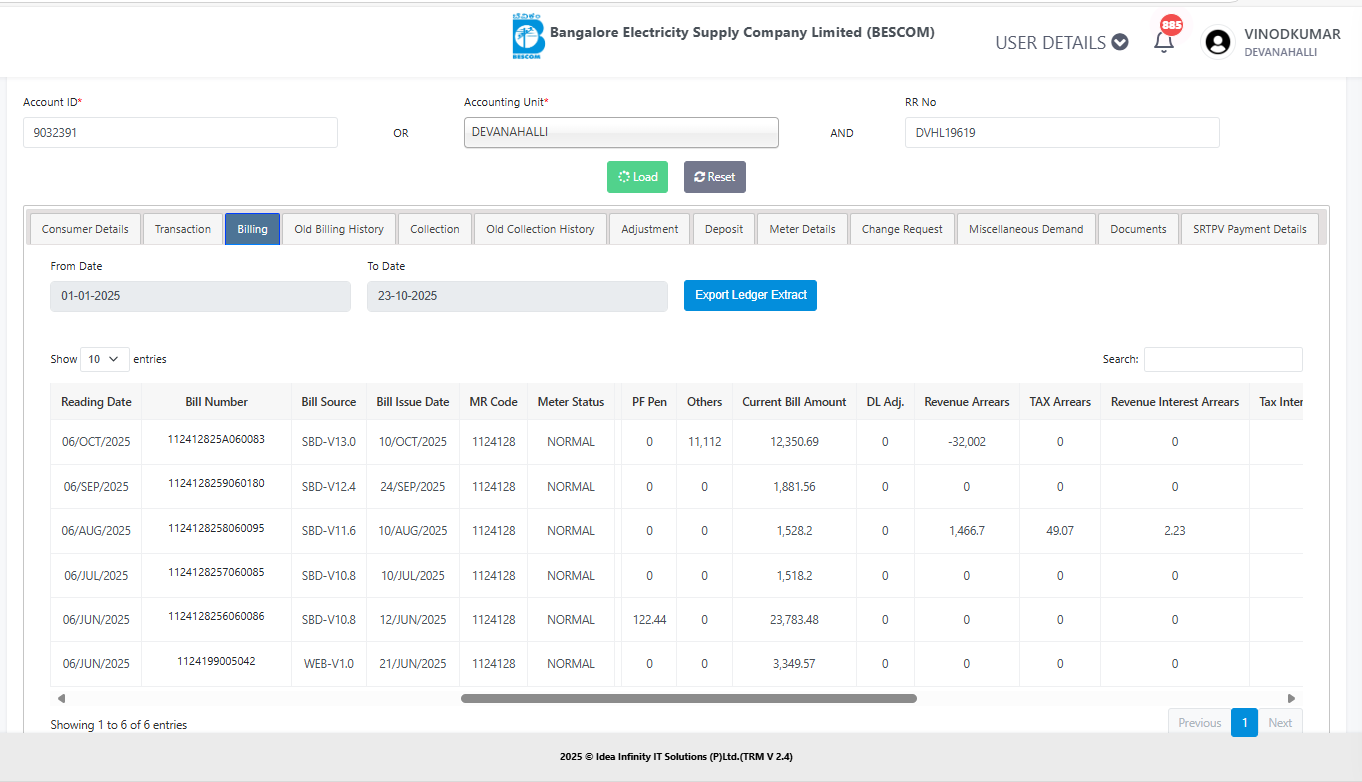Open the Show entries count dropdown

point(104,359)
